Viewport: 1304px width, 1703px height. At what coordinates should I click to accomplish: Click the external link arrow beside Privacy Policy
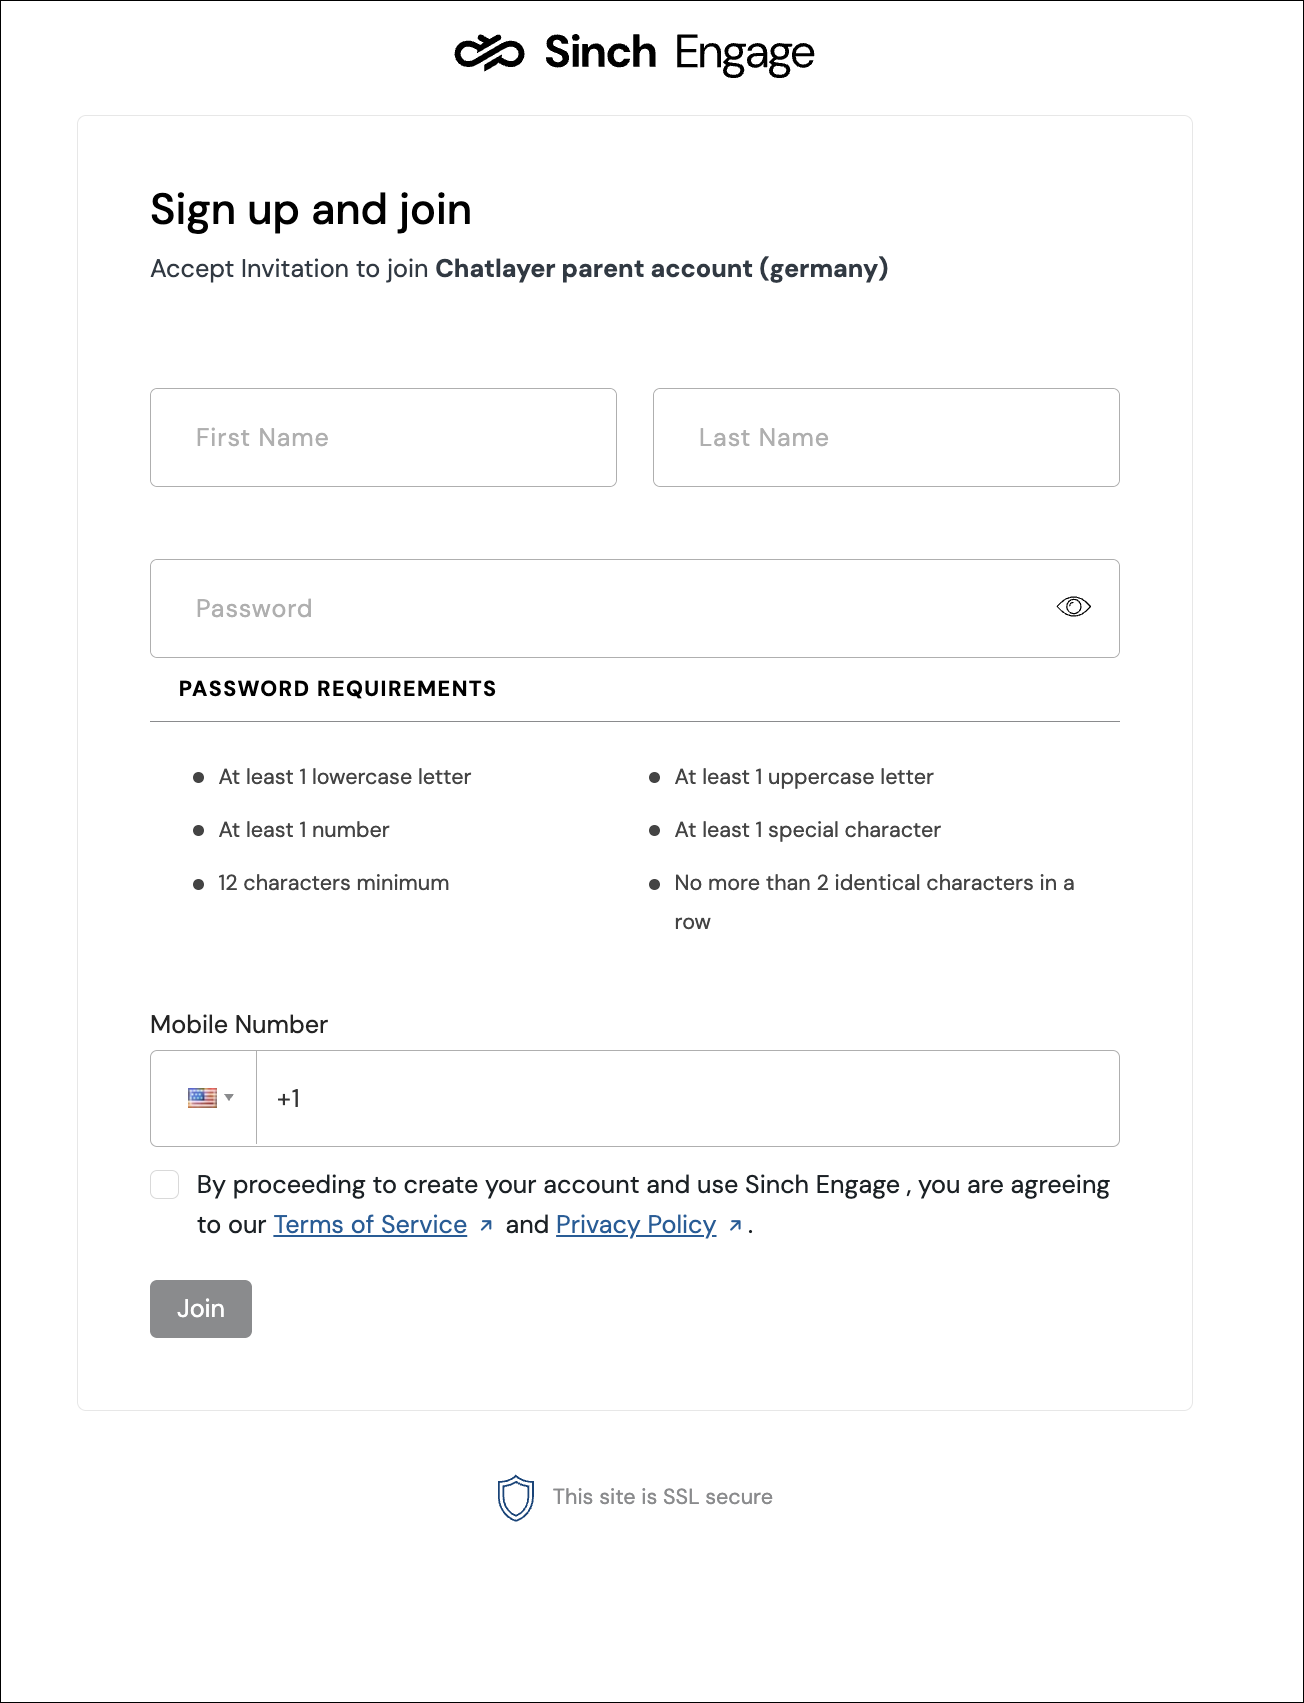735,1224
